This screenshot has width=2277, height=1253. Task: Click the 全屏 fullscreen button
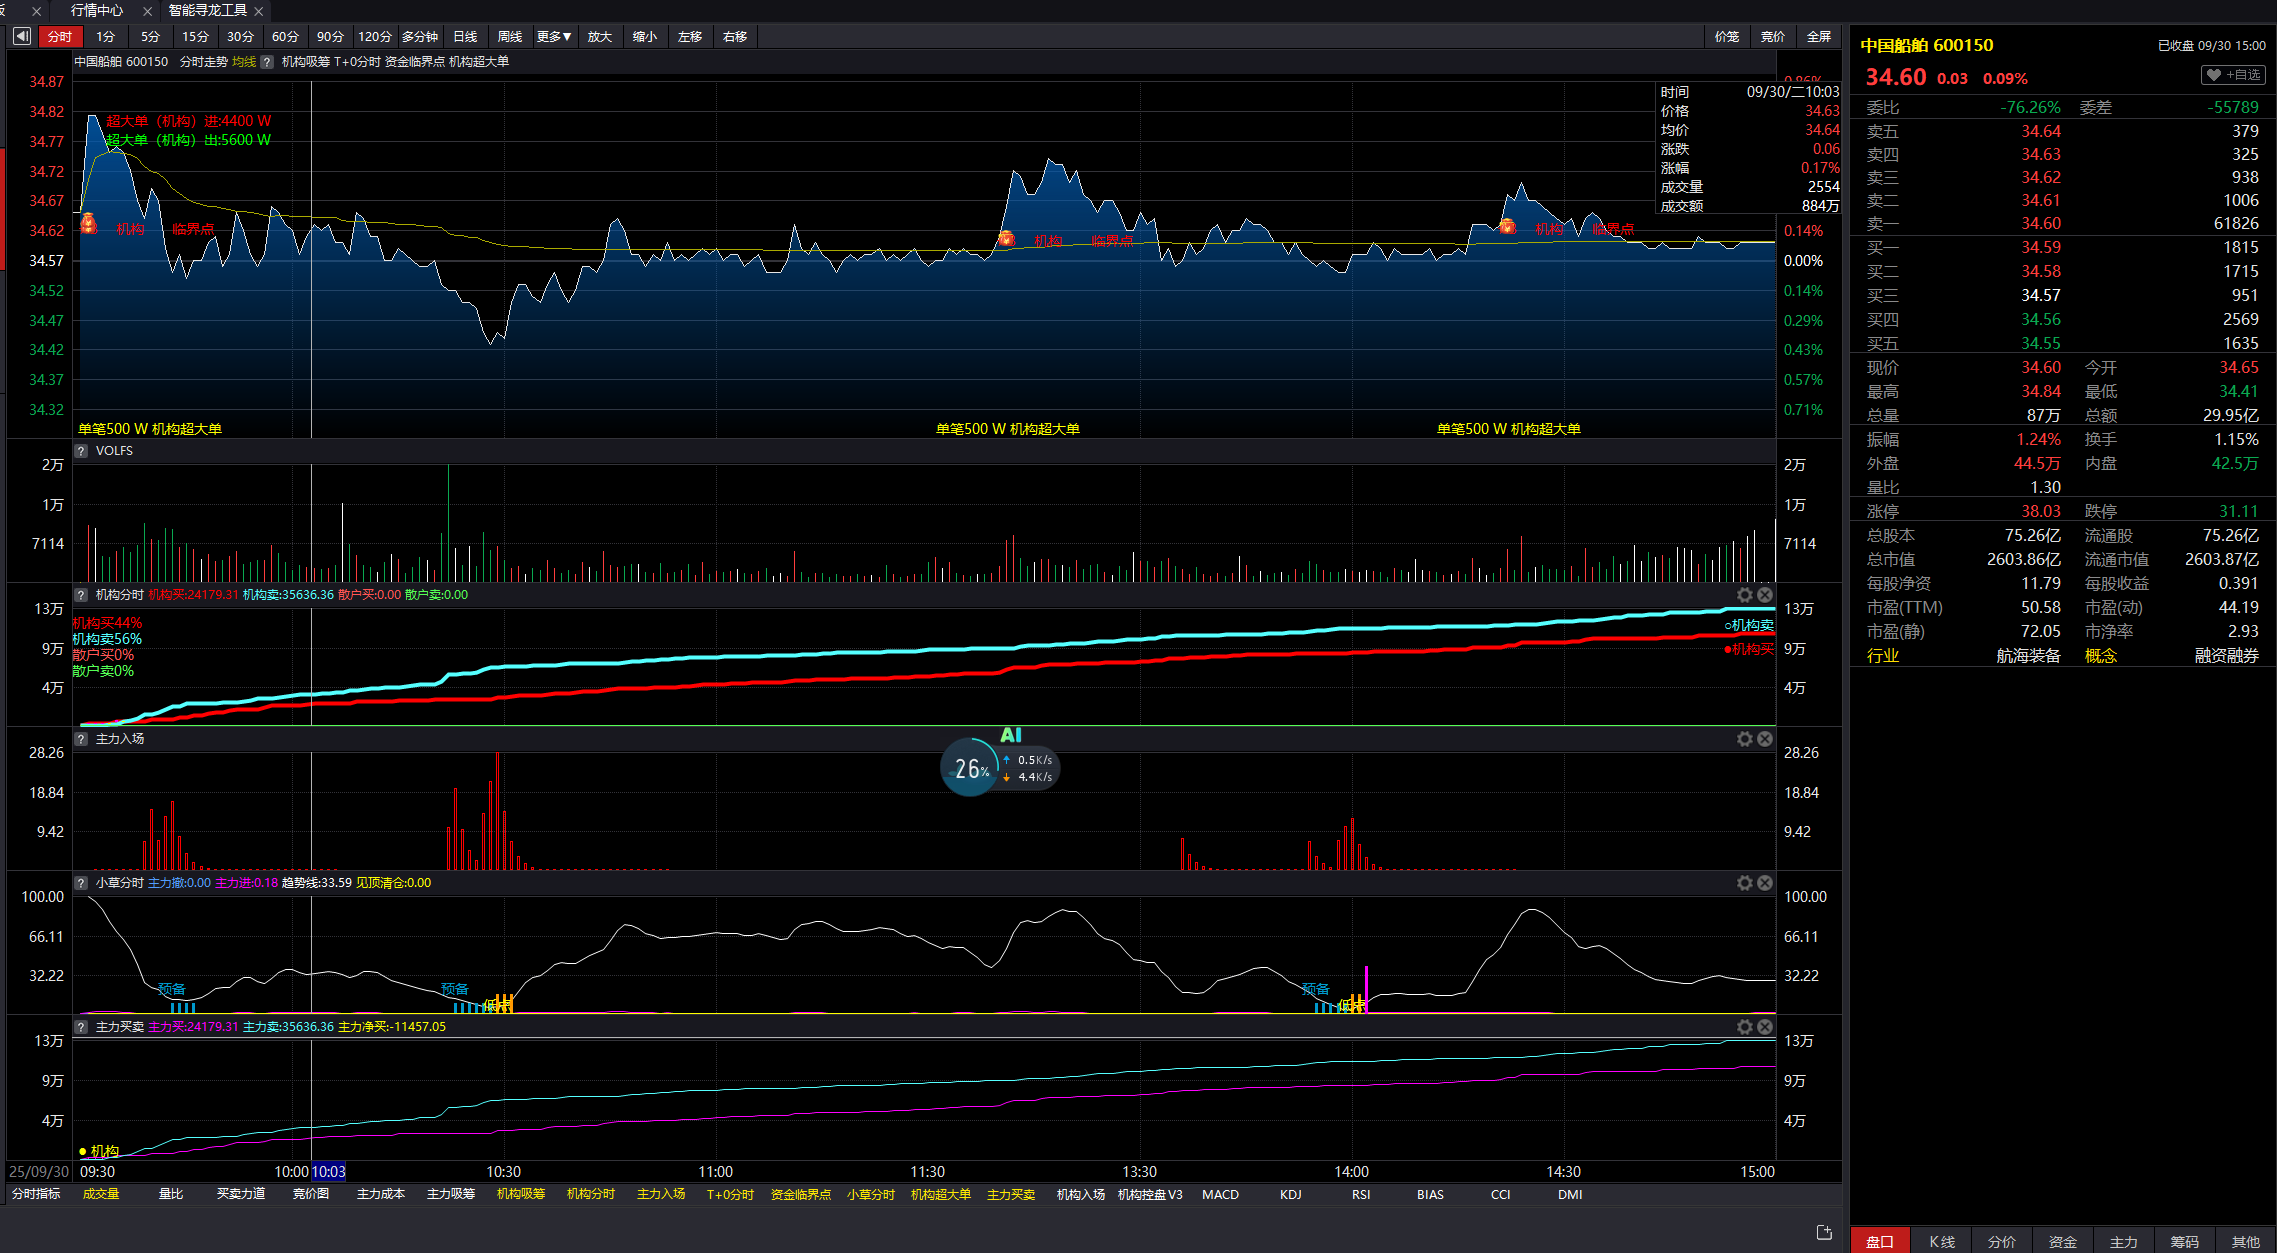pyautogui.click(x=1818, y=37)
